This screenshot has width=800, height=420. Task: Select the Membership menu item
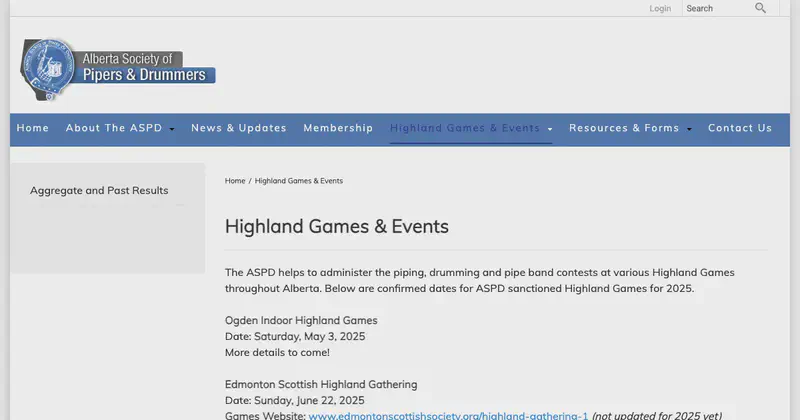pos(338,128)
